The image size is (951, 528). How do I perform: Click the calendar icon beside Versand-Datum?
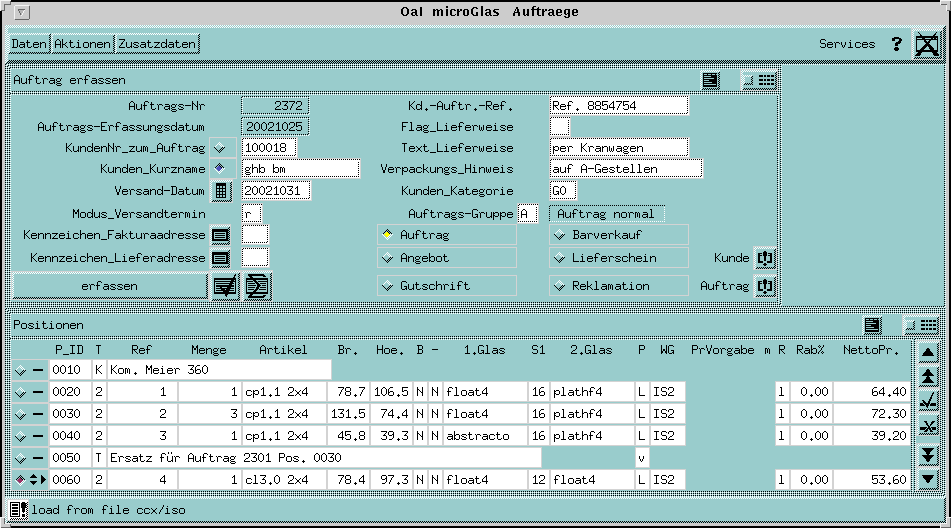click(221, 190)
